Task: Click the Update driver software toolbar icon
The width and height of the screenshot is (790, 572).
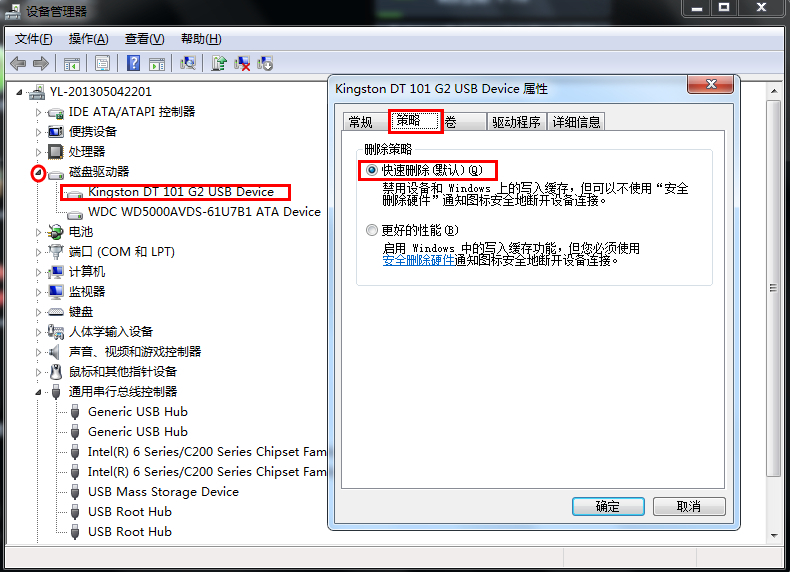Action: point(219,63)
